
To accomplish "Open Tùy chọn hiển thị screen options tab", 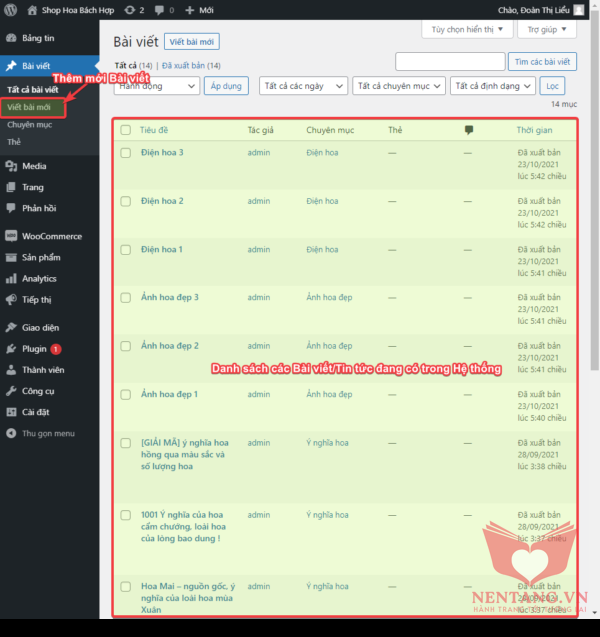I will pyautogui.click(x=463, y=30).
